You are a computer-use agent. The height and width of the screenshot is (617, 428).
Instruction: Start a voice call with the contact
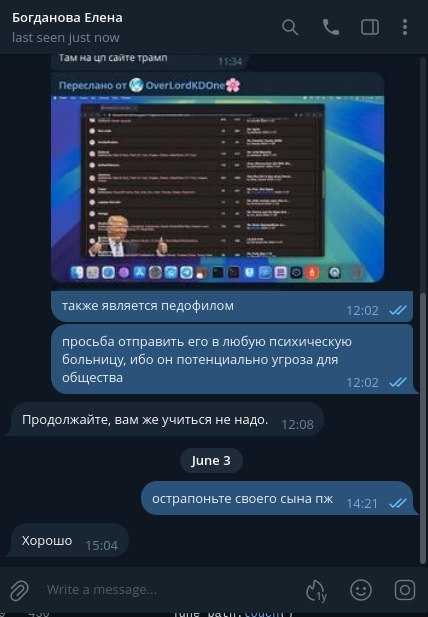[x=330, y=28]
